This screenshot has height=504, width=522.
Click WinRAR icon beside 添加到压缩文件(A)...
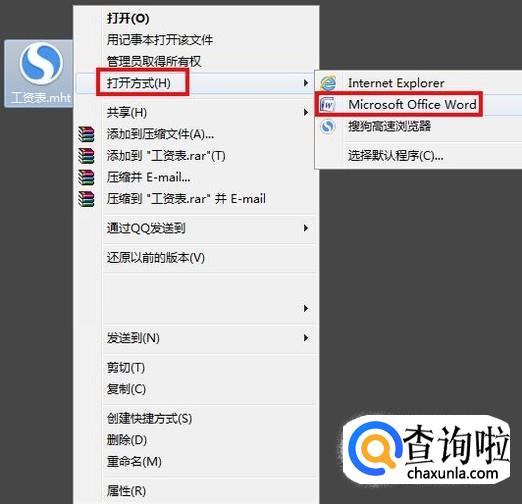[86, 134]
